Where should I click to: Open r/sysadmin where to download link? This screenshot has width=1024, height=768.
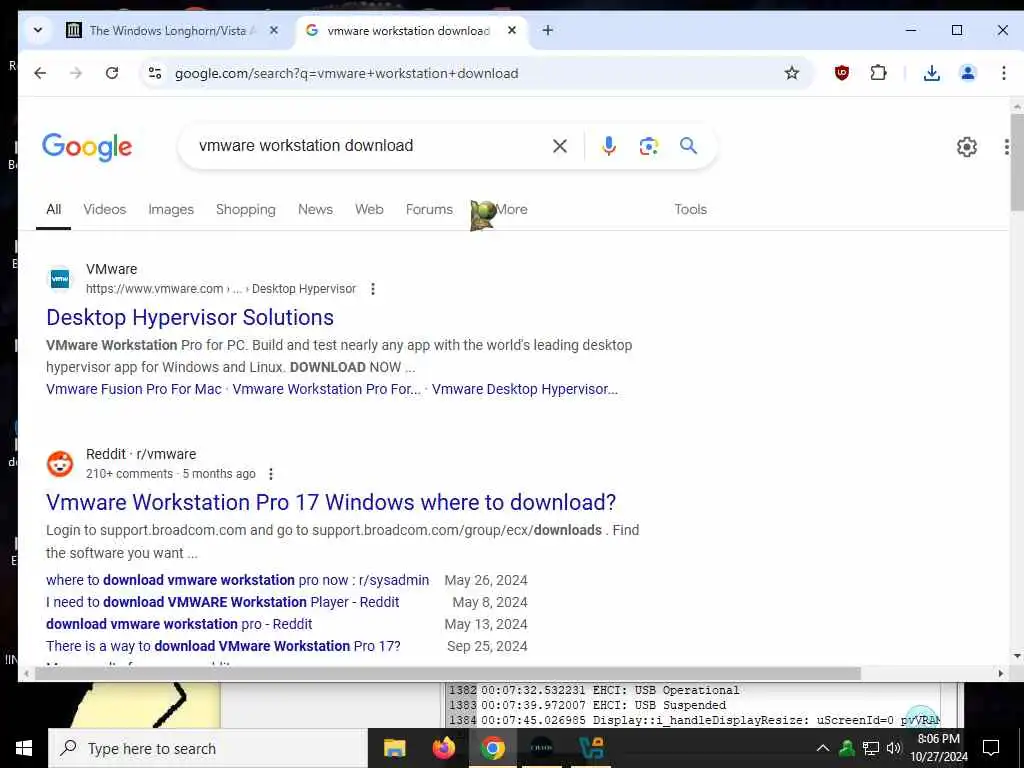point(238,580)
